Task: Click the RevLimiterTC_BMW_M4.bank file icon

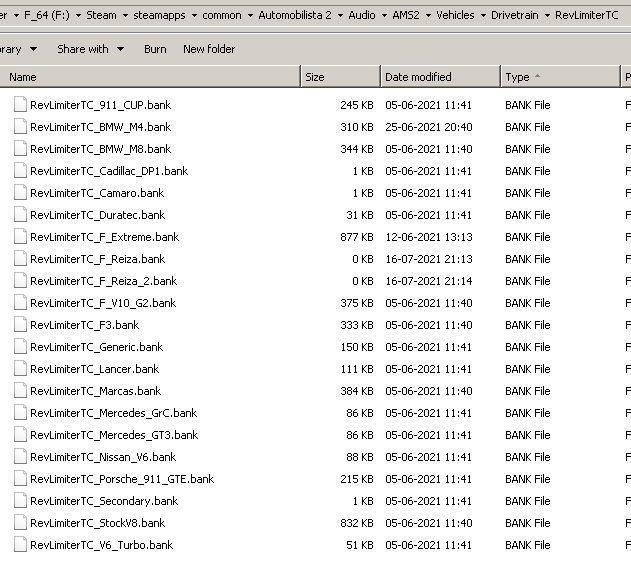Action: click(x=20, y=127)
